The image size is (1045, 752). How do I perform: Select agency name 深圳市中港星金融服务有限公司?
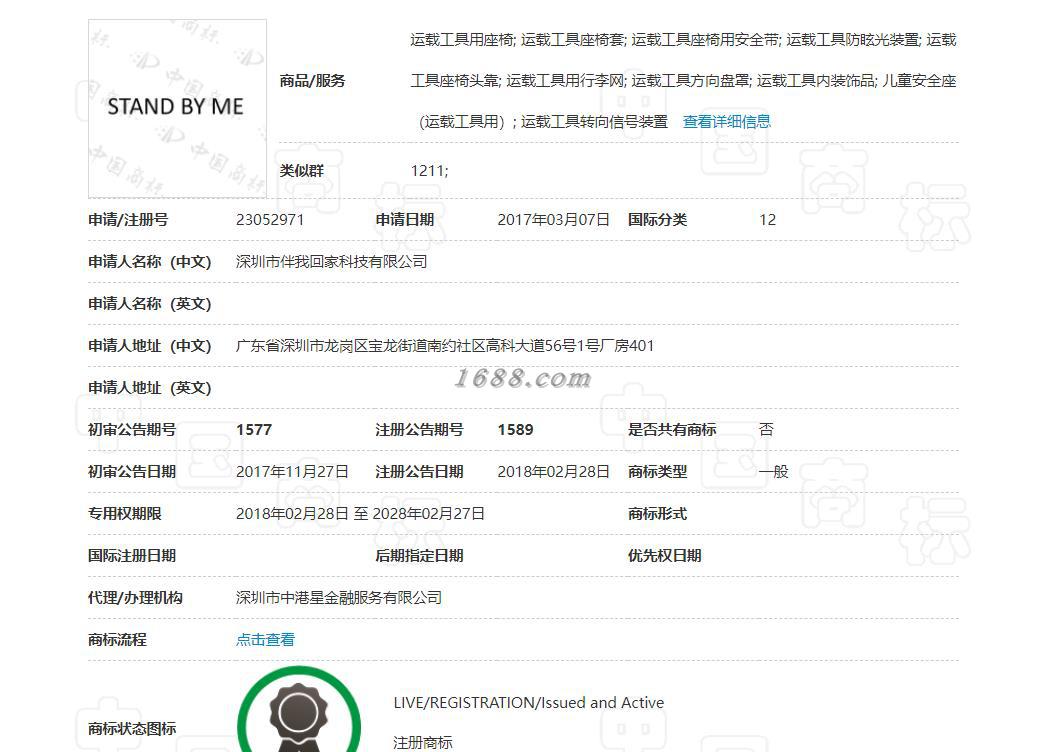coord(339,598)
